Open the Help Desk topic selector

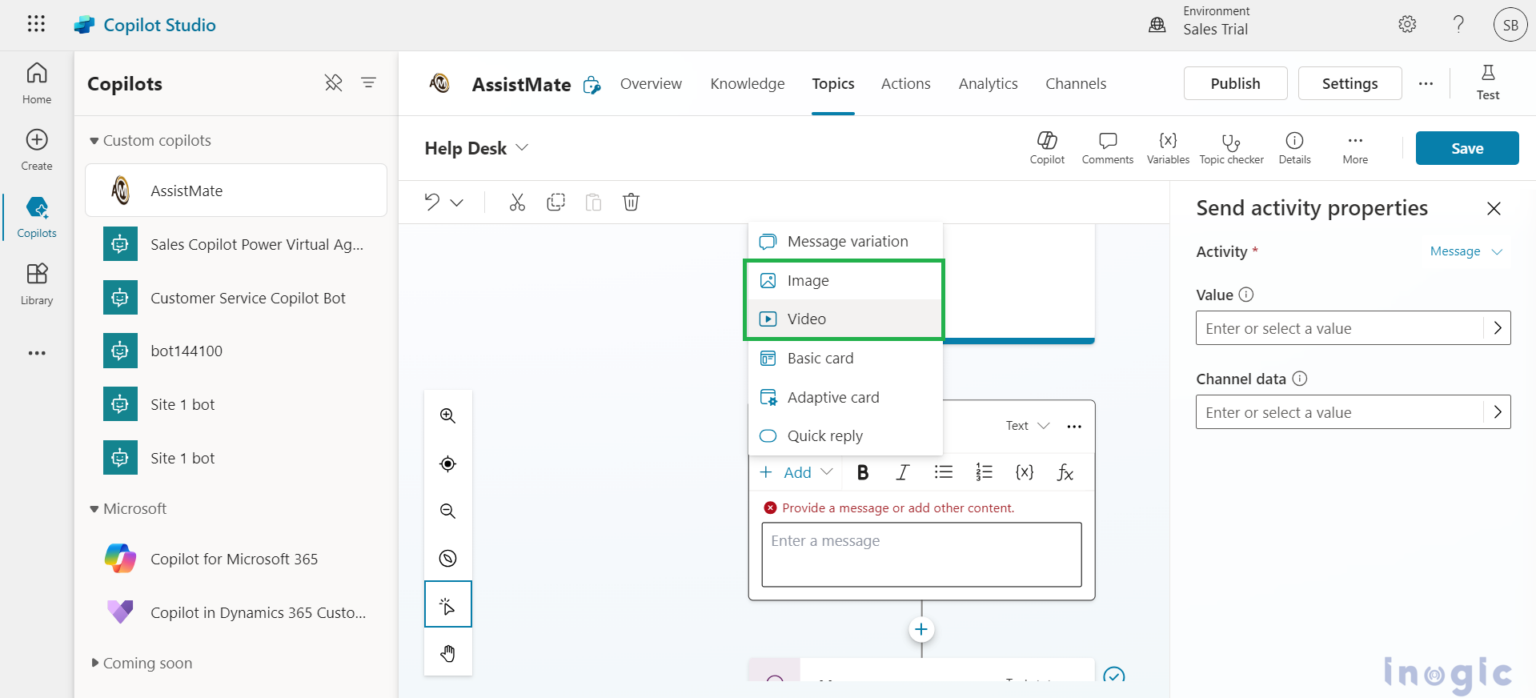tap(476, 147)
